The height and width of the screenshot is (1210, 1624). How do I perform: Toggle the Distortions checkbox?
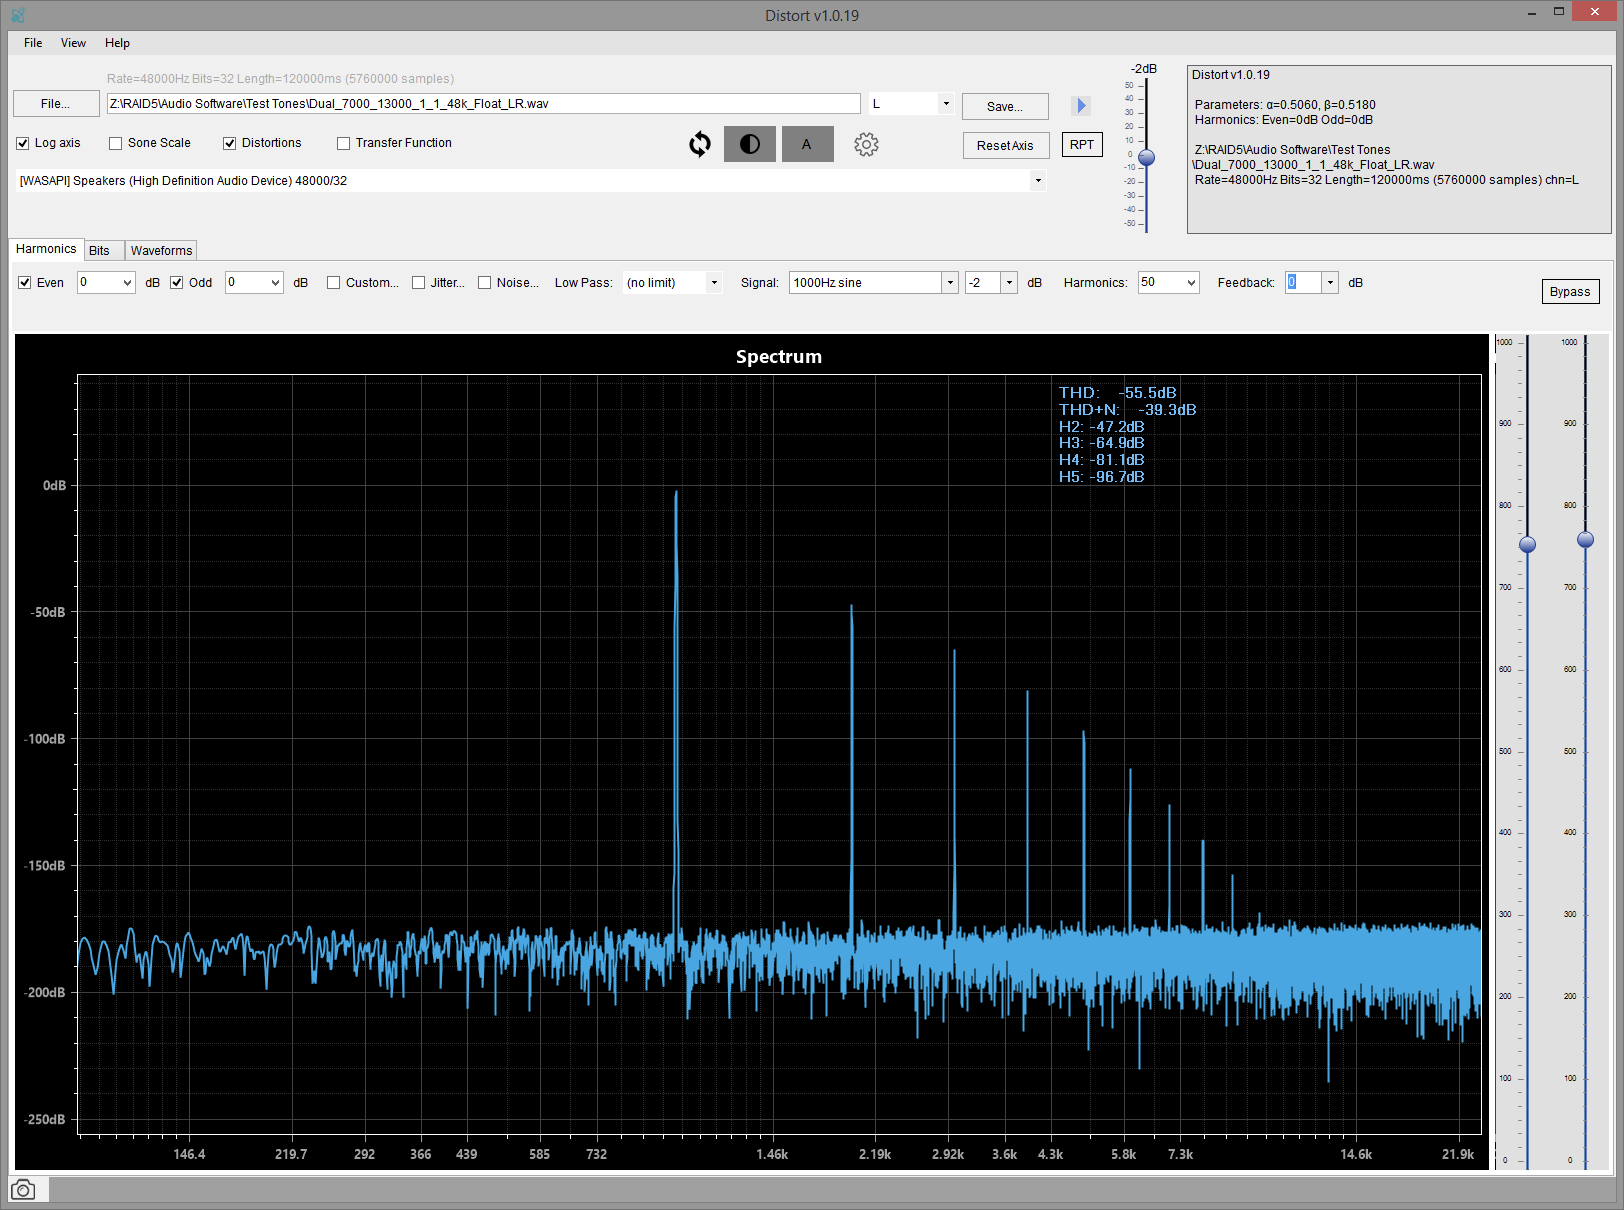pyautogui.click(x=229, y=143)
